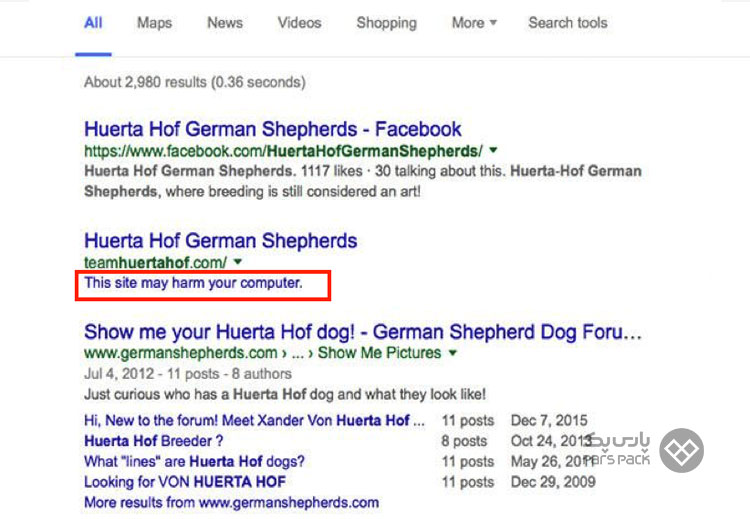This screenshot has width=750, height=519.
Task: Click the 'This site may harm your computer' warning
Action: click(x=193, y=283)
